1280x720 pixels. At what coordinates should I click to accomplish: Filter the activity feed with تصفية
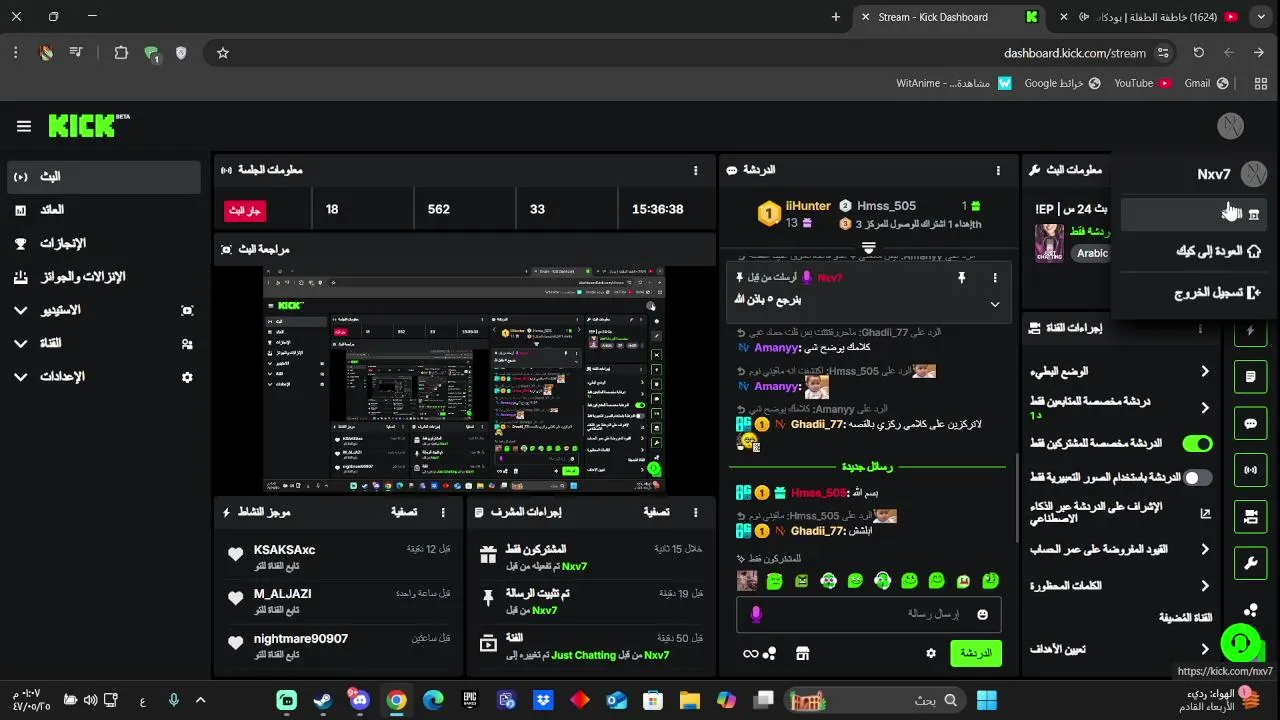[x=404, y=512]
